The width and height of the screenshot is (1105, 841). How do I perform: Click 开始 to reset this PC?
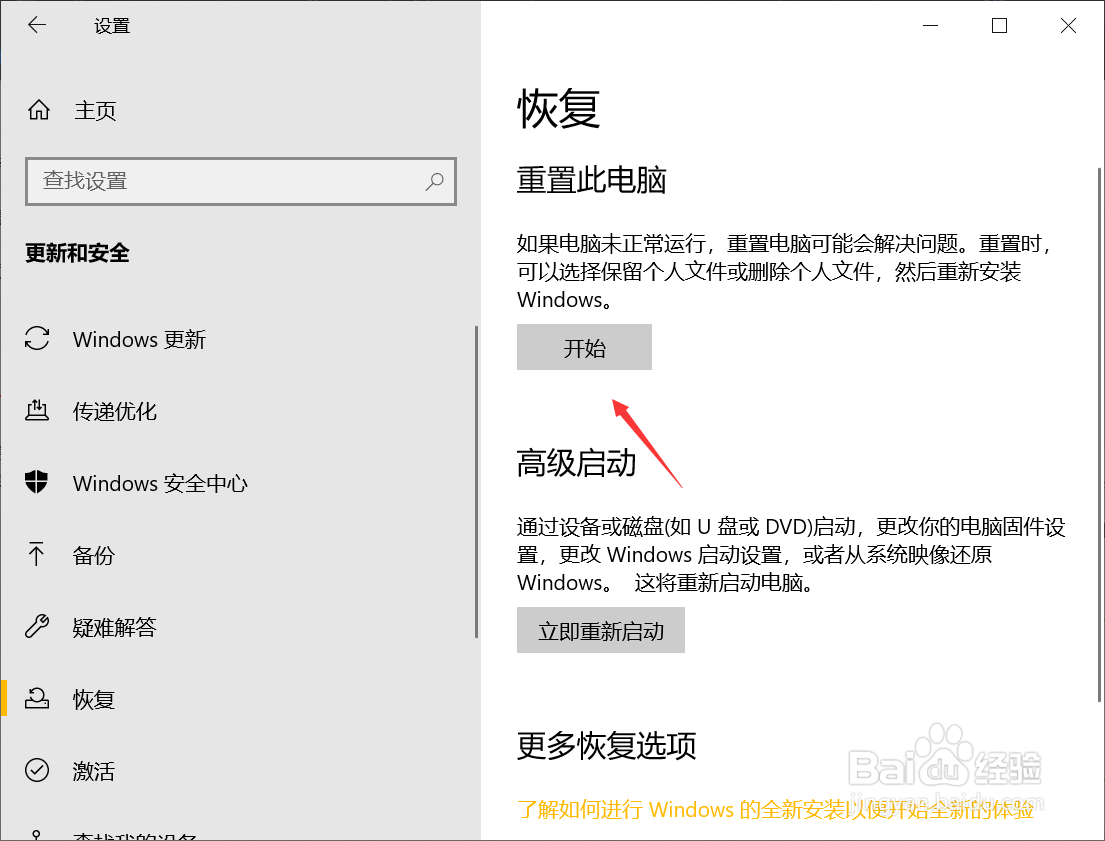pyautogui.click(x=584, y=347)
